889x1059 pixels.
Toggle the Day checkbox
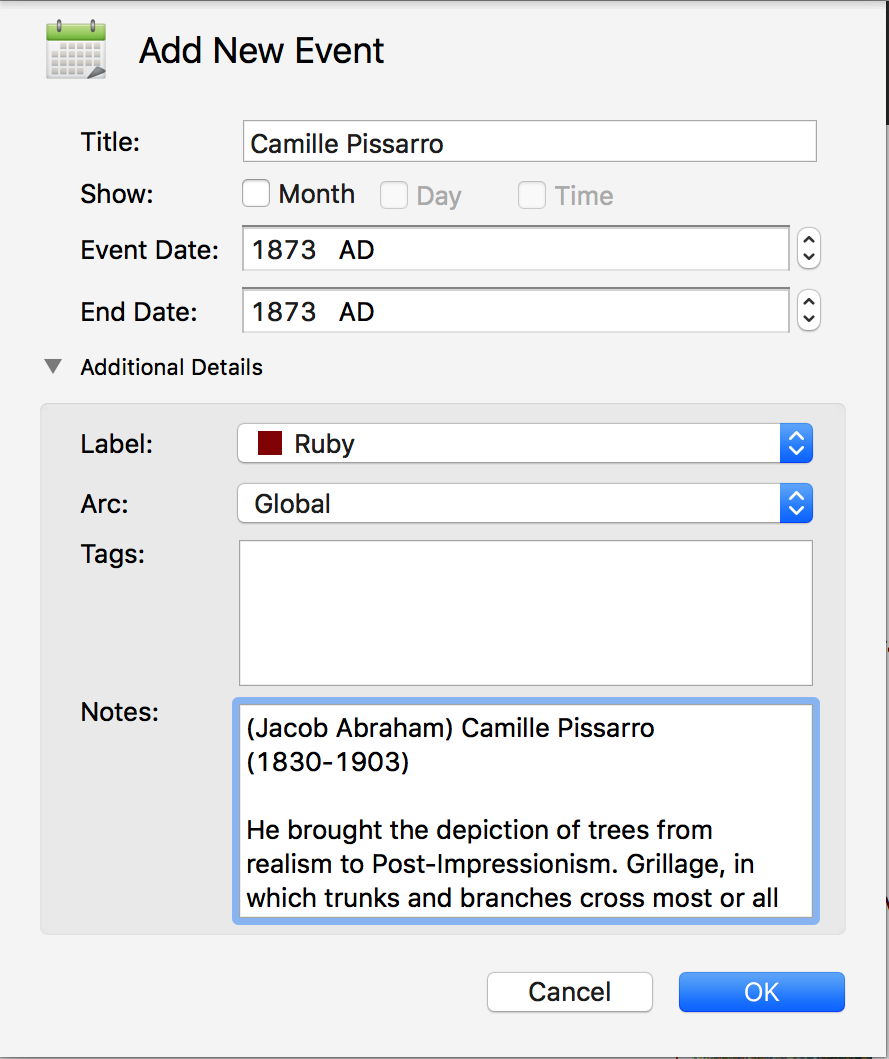(x=394, y=195)
